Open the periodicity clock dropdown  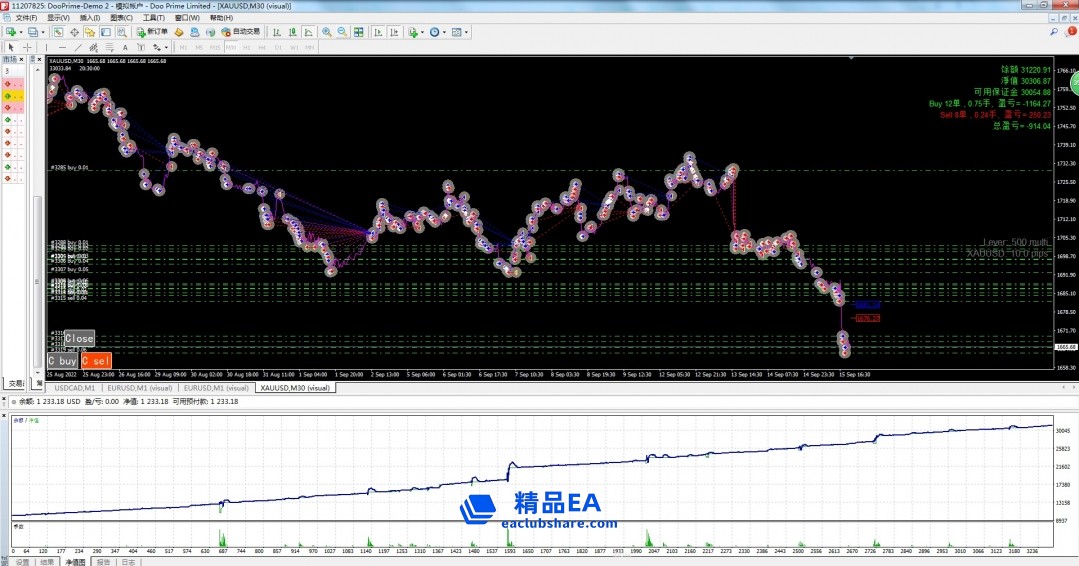click(446, 32)
